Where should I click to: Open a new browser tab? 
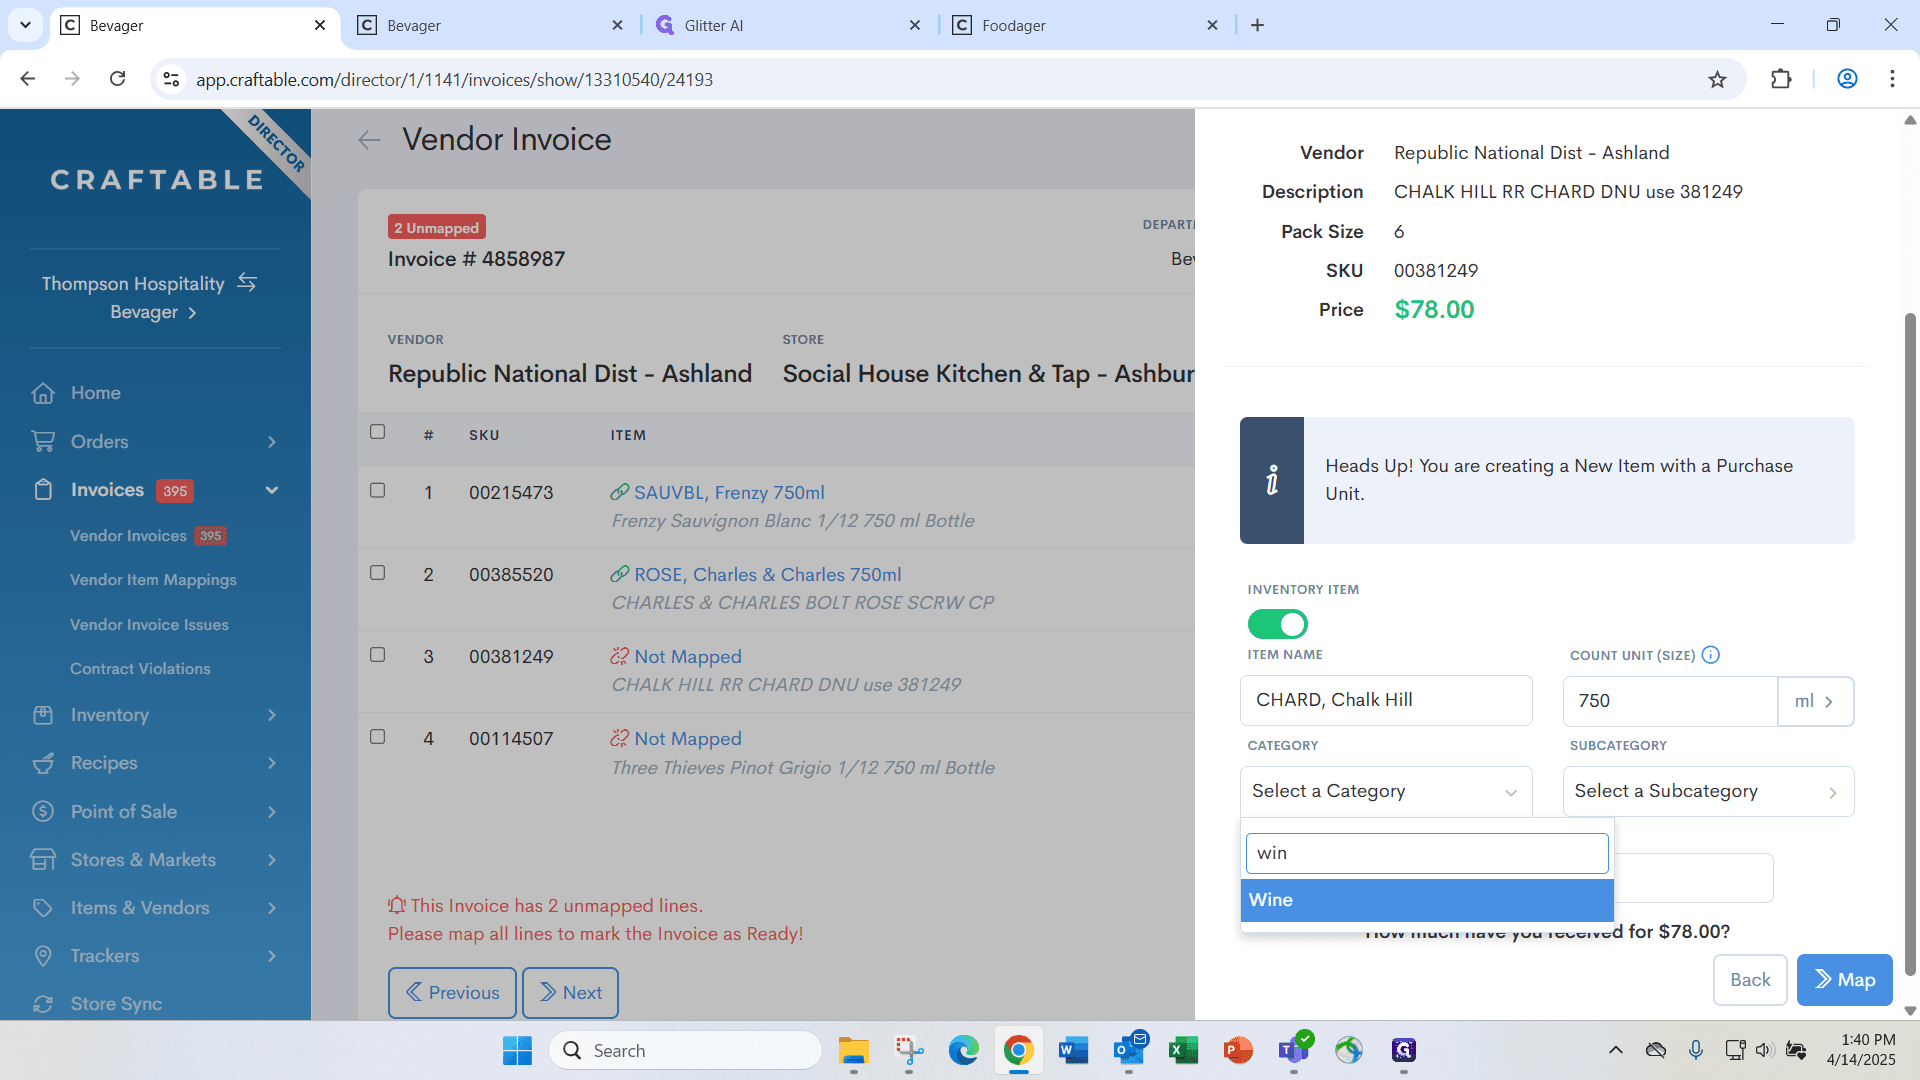(x=1257, y=25)
